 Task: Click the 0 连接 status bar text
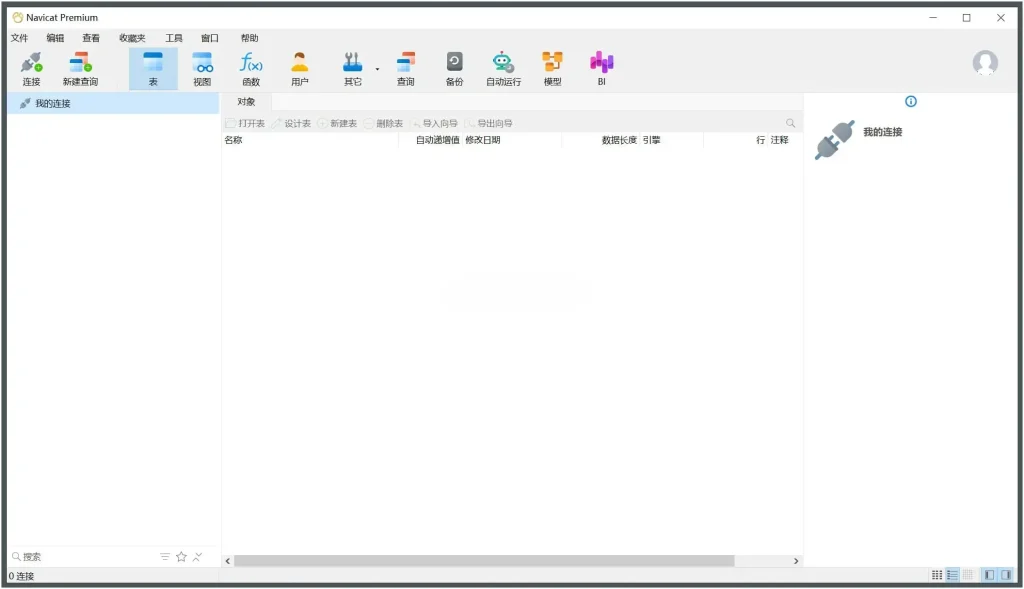[x=22, y=576]
